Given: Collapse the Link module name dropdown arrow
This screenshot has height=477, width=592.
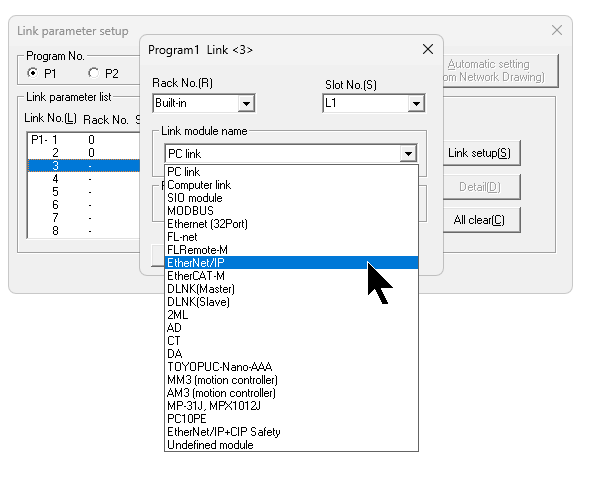Looking at the screenshot, I should click(408, 154).
